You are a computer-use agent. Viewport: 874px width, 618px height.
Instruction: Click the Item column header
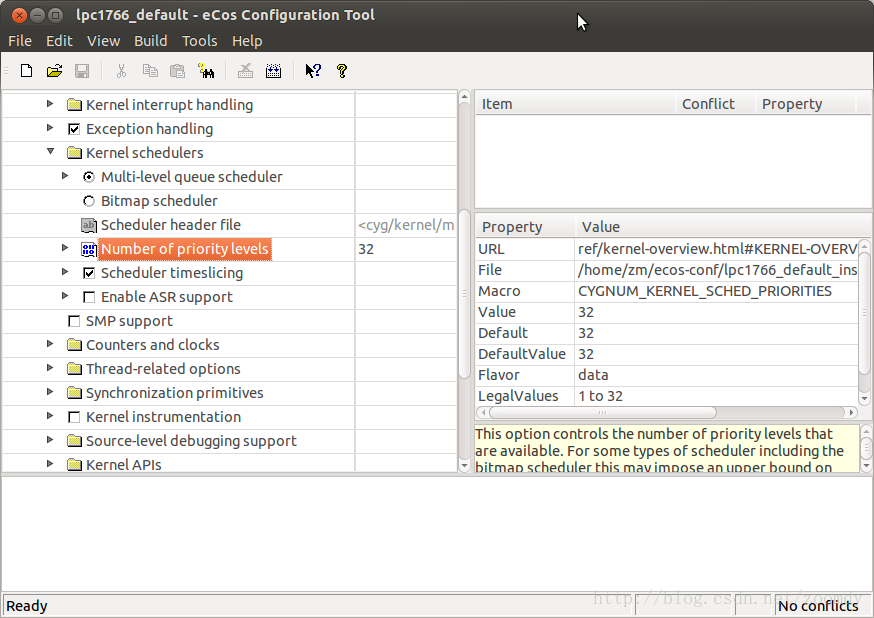(x=575, y=104)
